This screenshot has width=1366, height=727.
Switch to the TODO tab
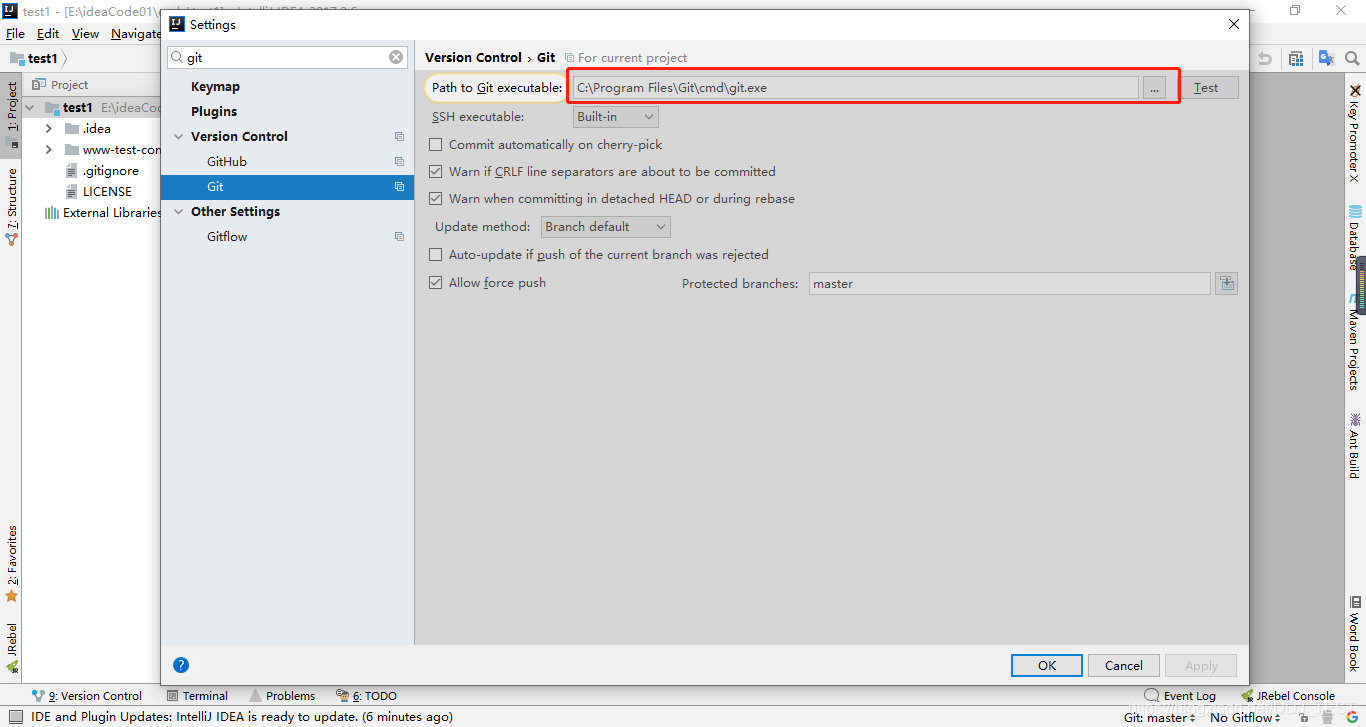coord(367,696)
